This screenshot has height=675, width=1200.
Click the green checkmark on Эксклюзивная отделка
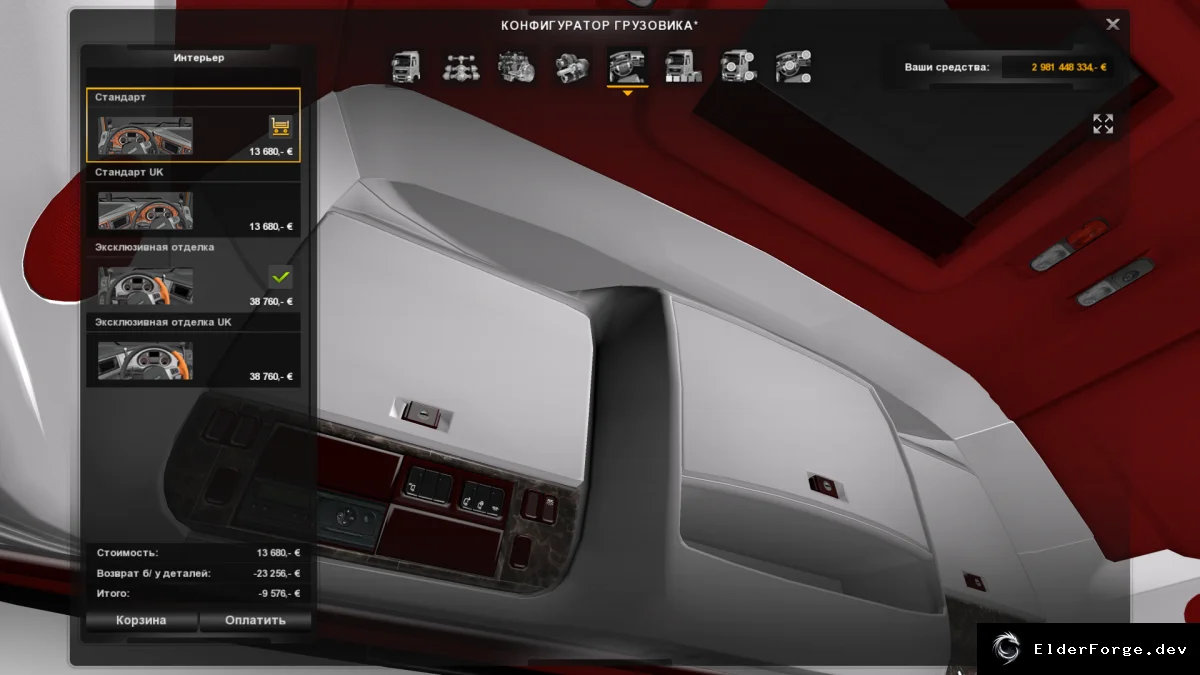click(280, 277)
